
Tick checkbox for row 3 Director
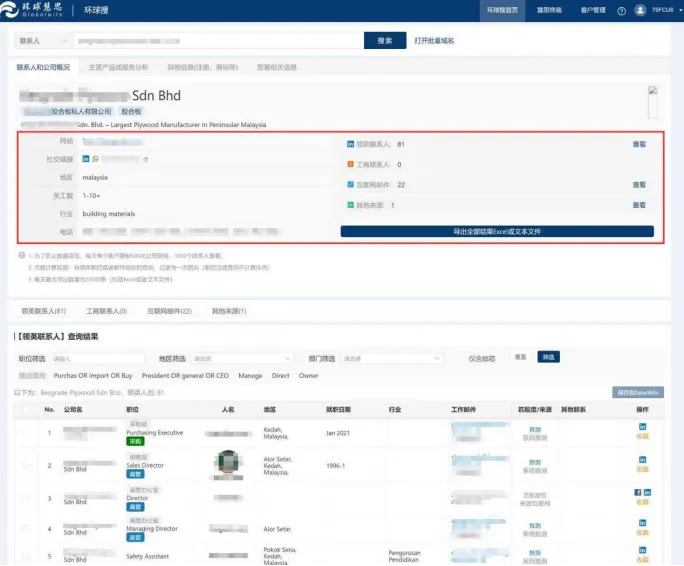pos(26,498)
